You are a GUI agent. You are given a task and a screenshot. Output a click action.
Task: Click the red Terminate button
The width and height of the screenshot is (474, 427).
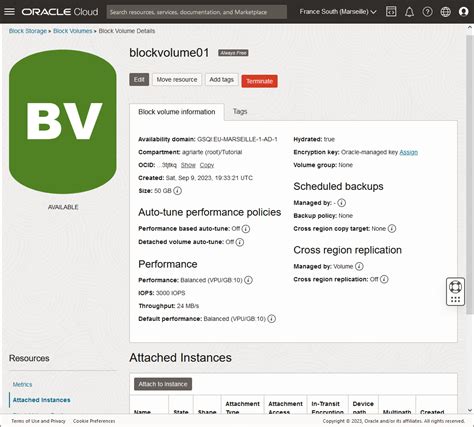coord(259,81)
